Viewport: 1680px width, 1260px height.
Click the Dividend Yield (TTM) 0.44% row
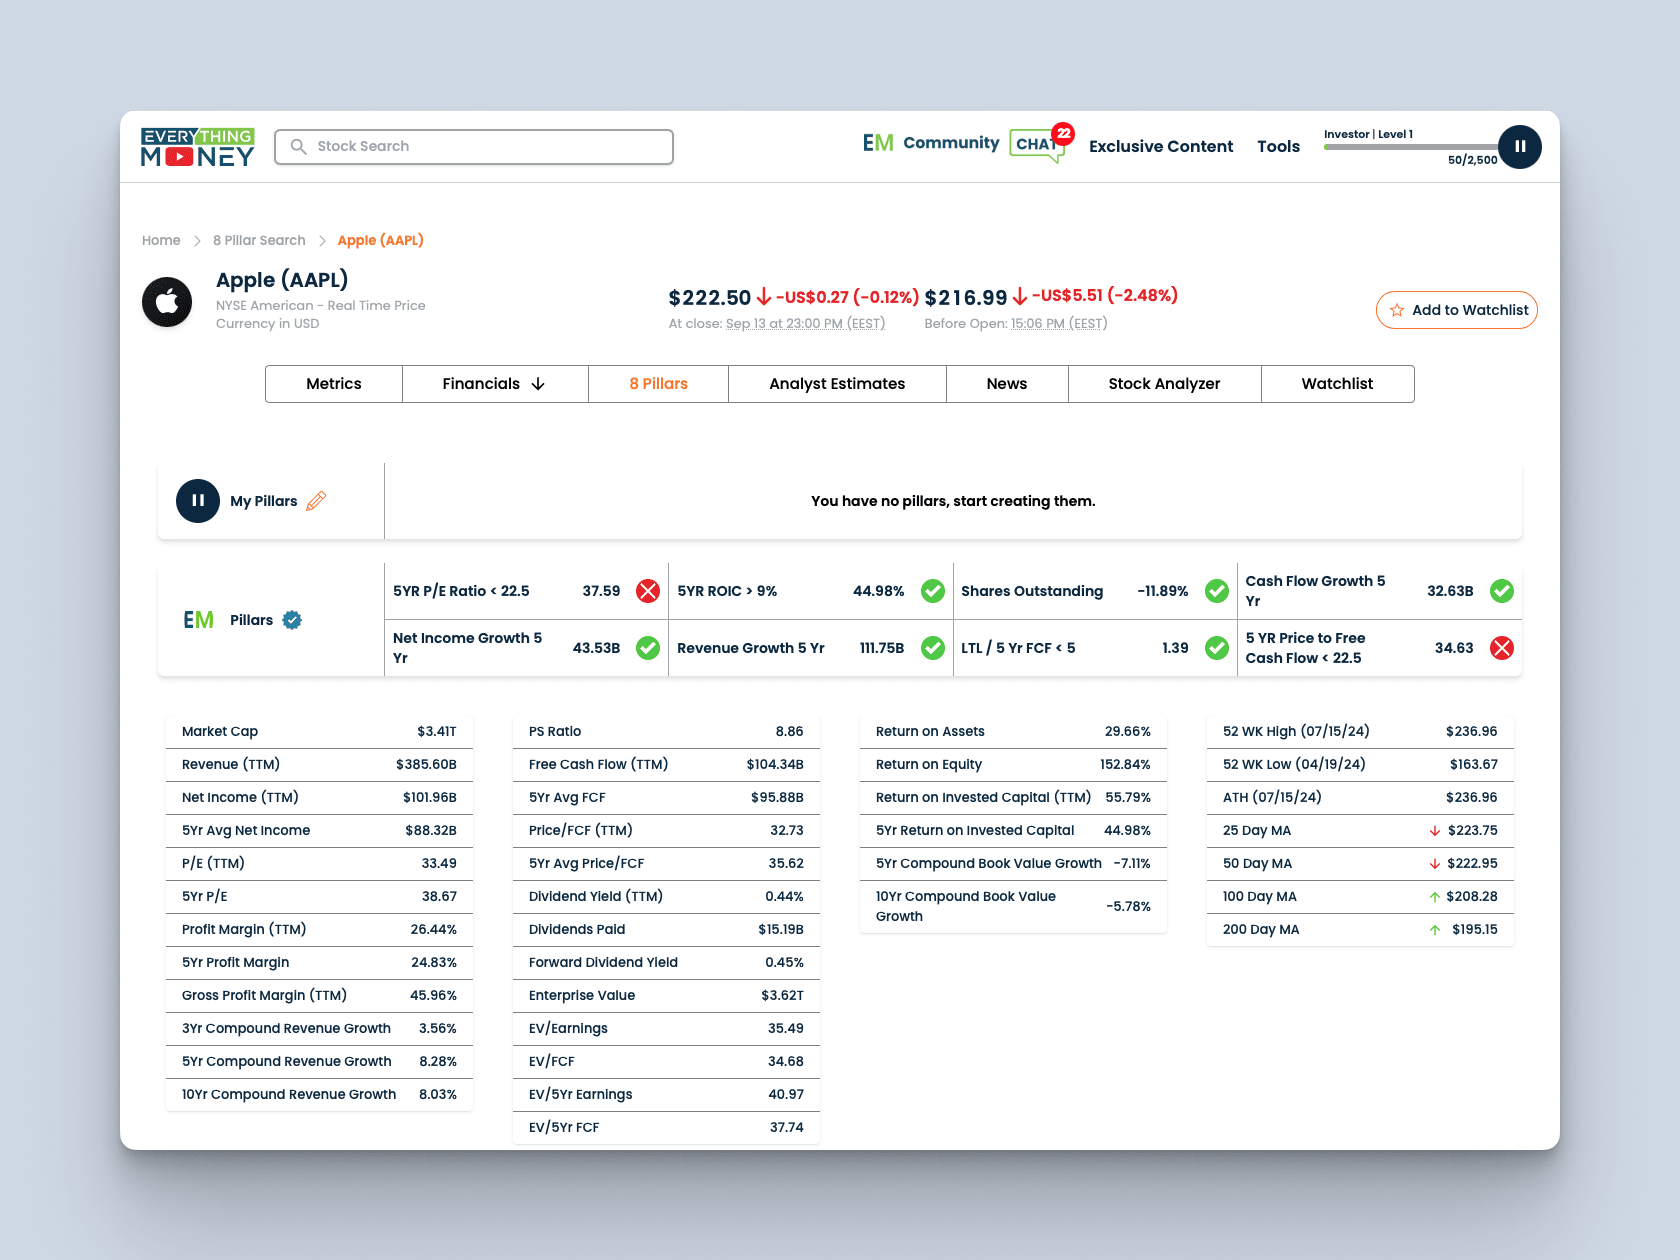666,897
